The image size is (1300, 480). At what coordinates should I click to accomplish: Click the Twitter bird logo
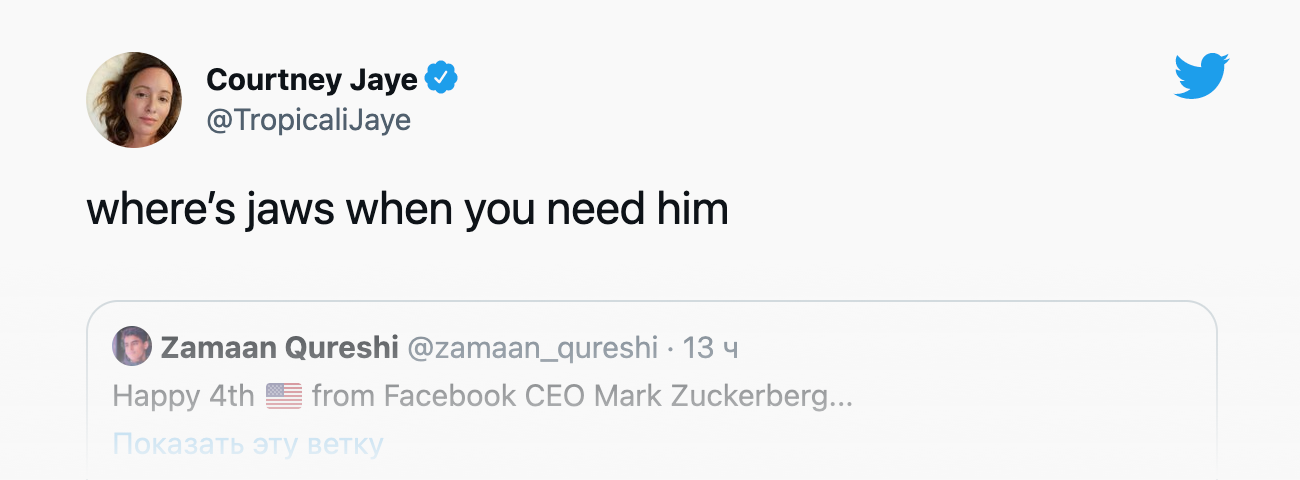tap(1201, 77)
